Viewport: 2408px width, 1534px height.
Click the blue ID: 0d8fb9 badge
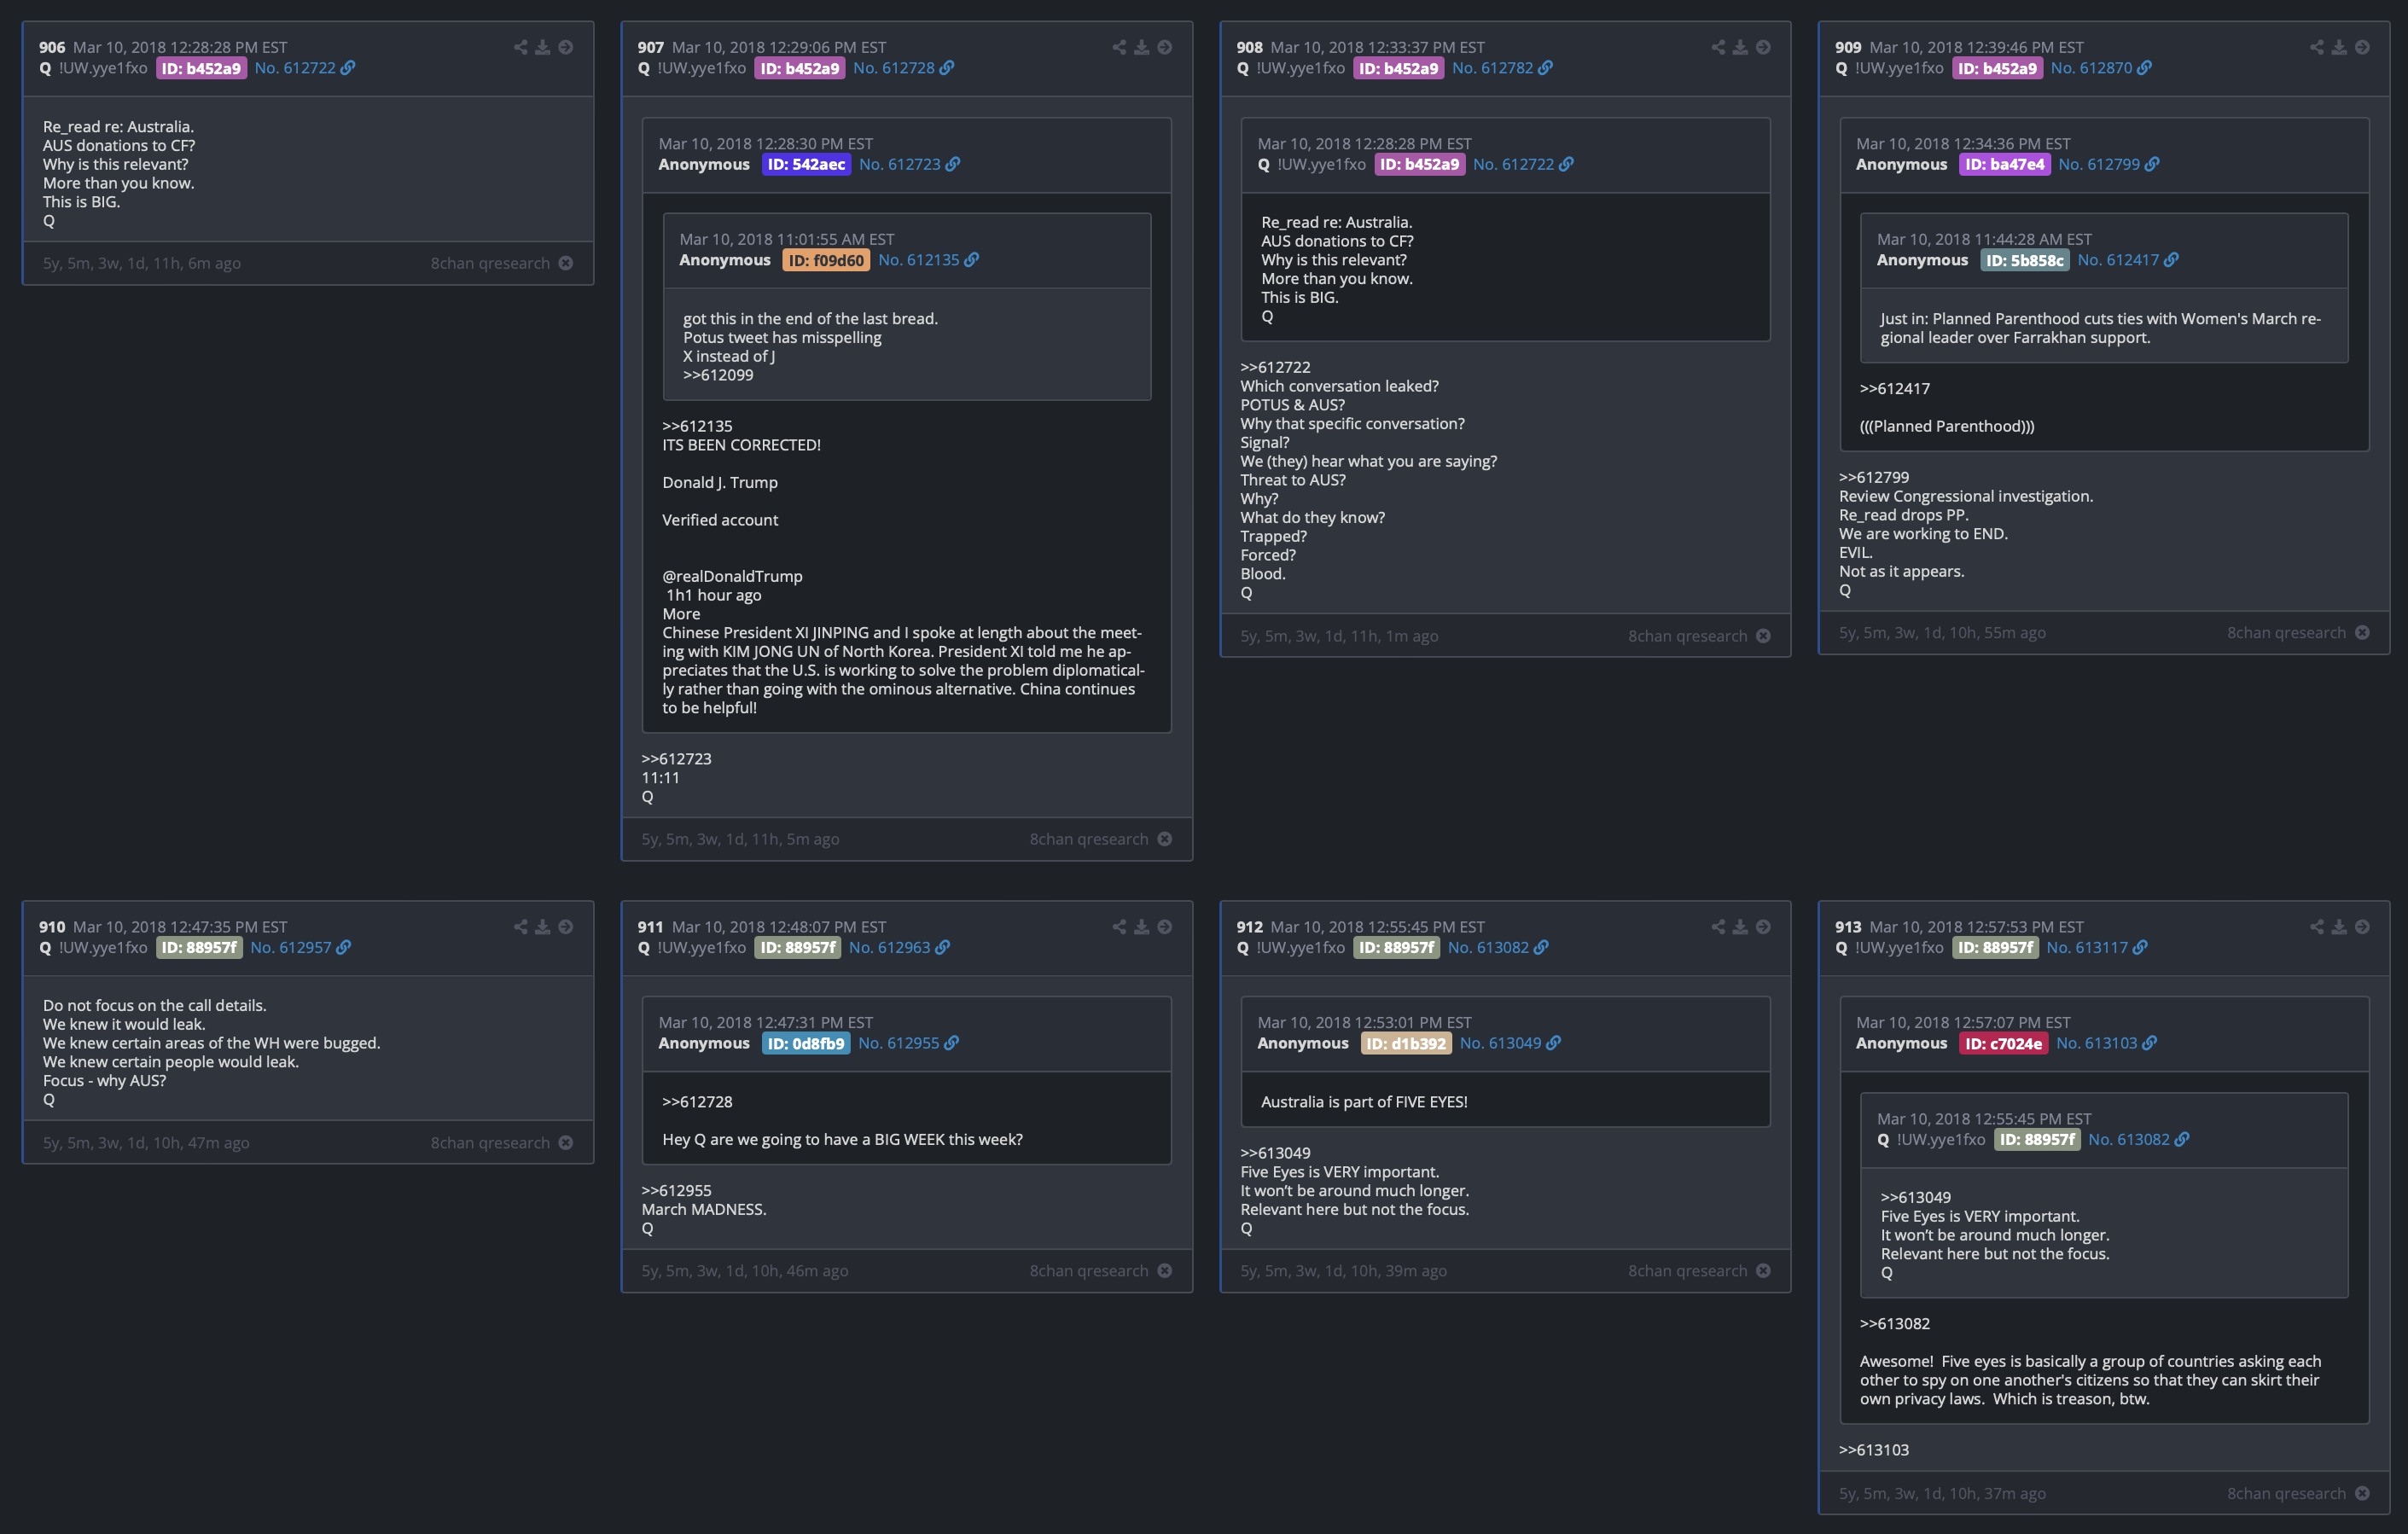pos(806,1044)
